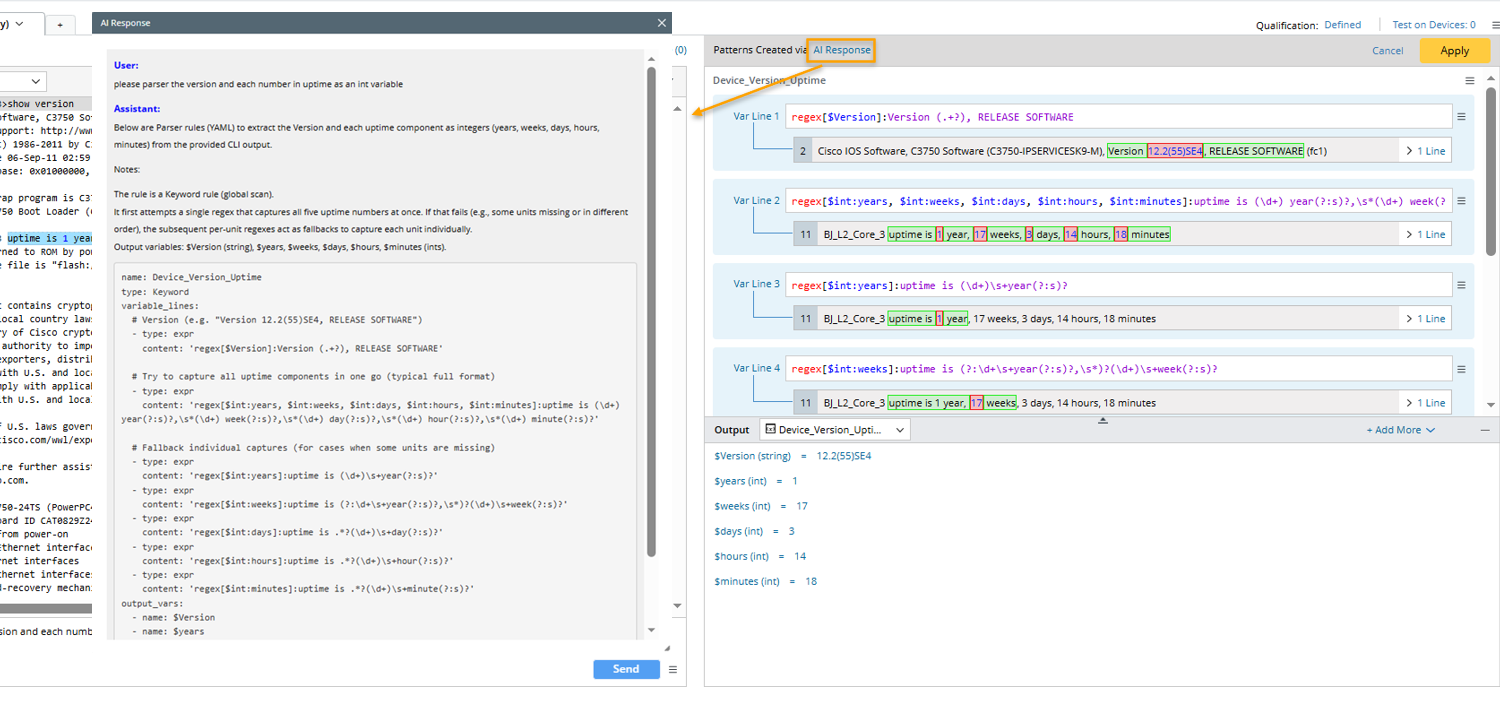Click Test on Devices: 0 link
This screenshot has height=713, width=1500.
tap(1434, 25)
